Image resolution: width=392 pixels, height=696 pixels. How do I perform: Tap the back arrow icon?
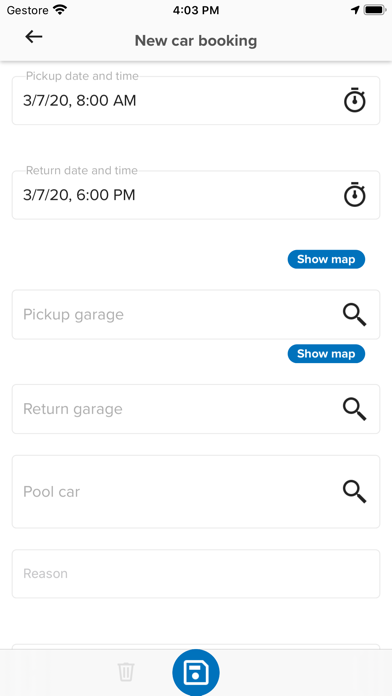34,37
